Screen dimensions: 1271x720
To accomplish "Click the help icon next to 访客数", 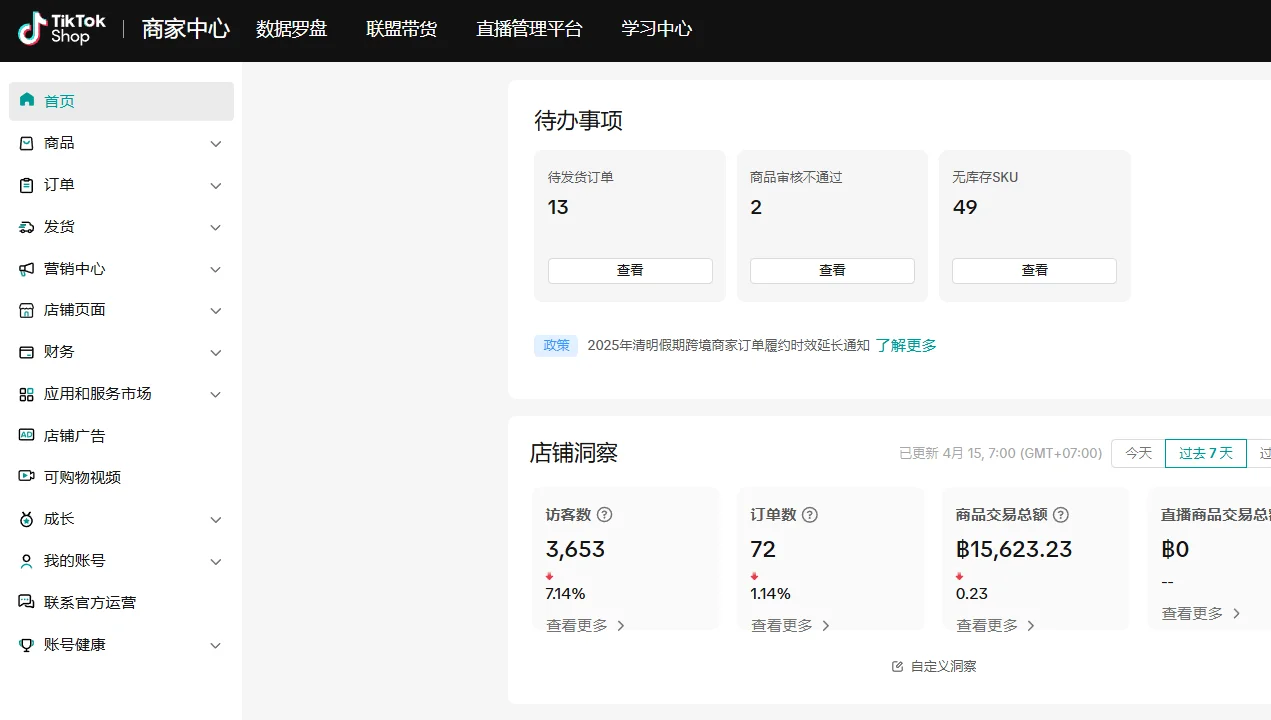I will (x=604, y=515).
